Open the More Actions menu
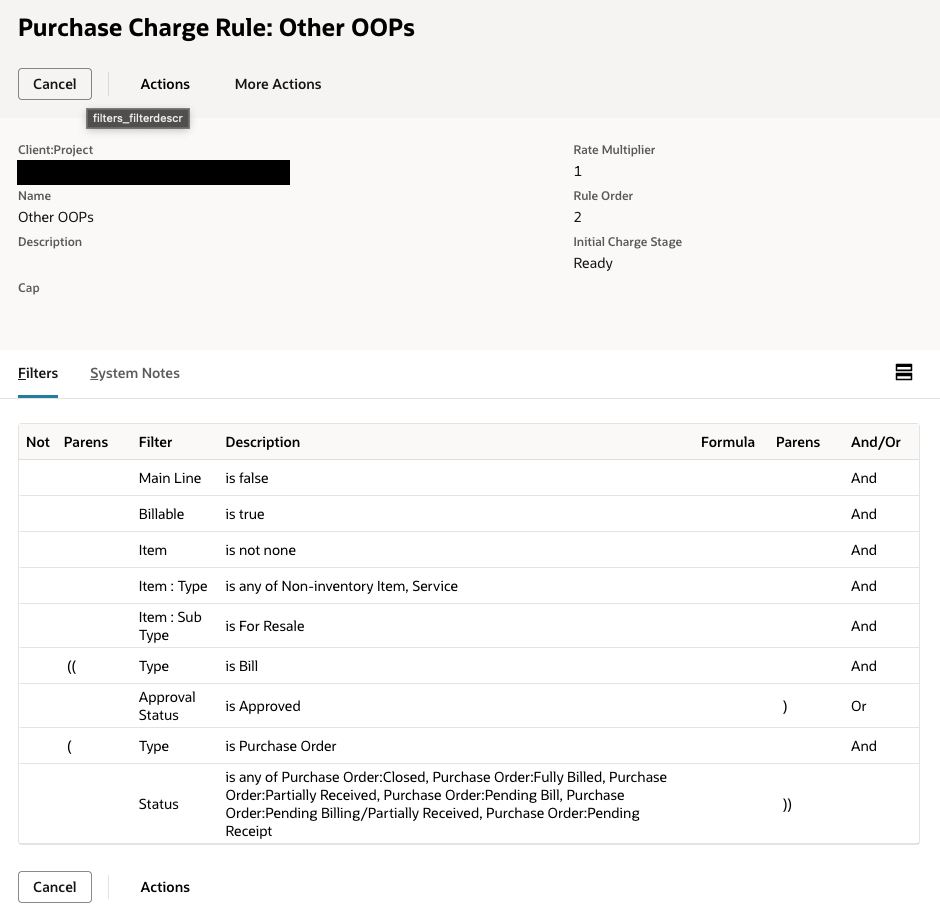940x912 pixels. [x=278, y=84]
